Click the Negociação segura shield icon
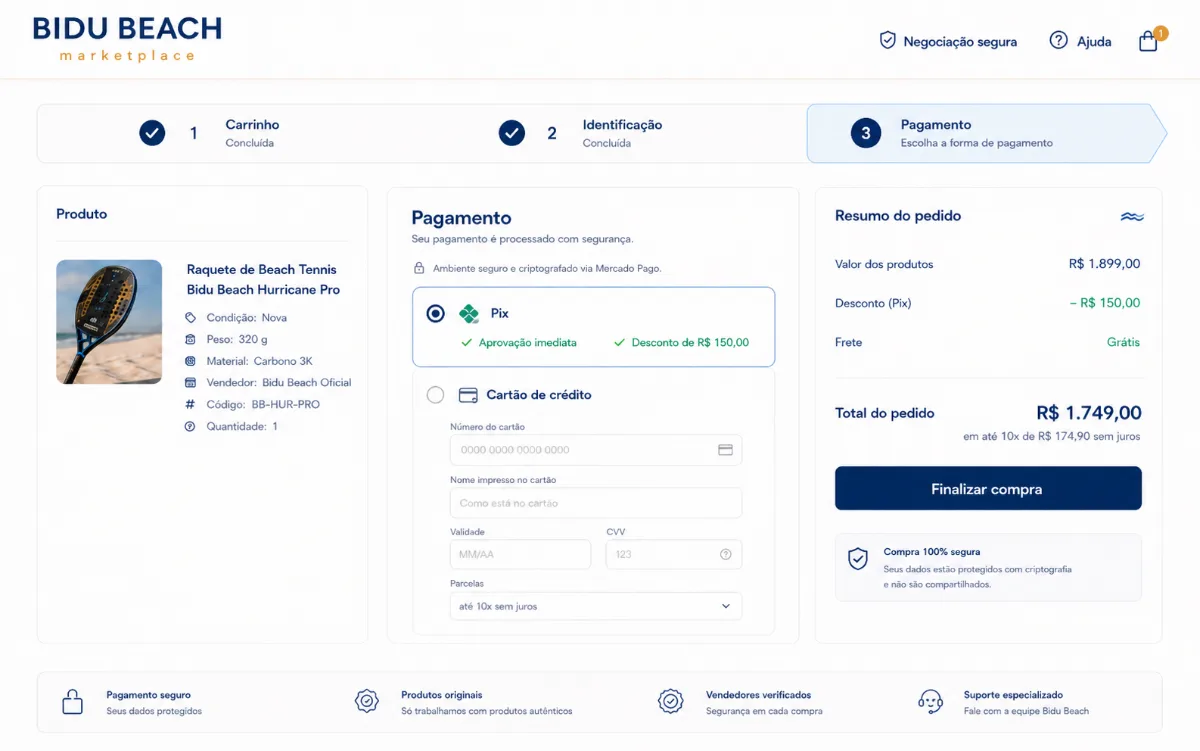 (x=887, y=40)
